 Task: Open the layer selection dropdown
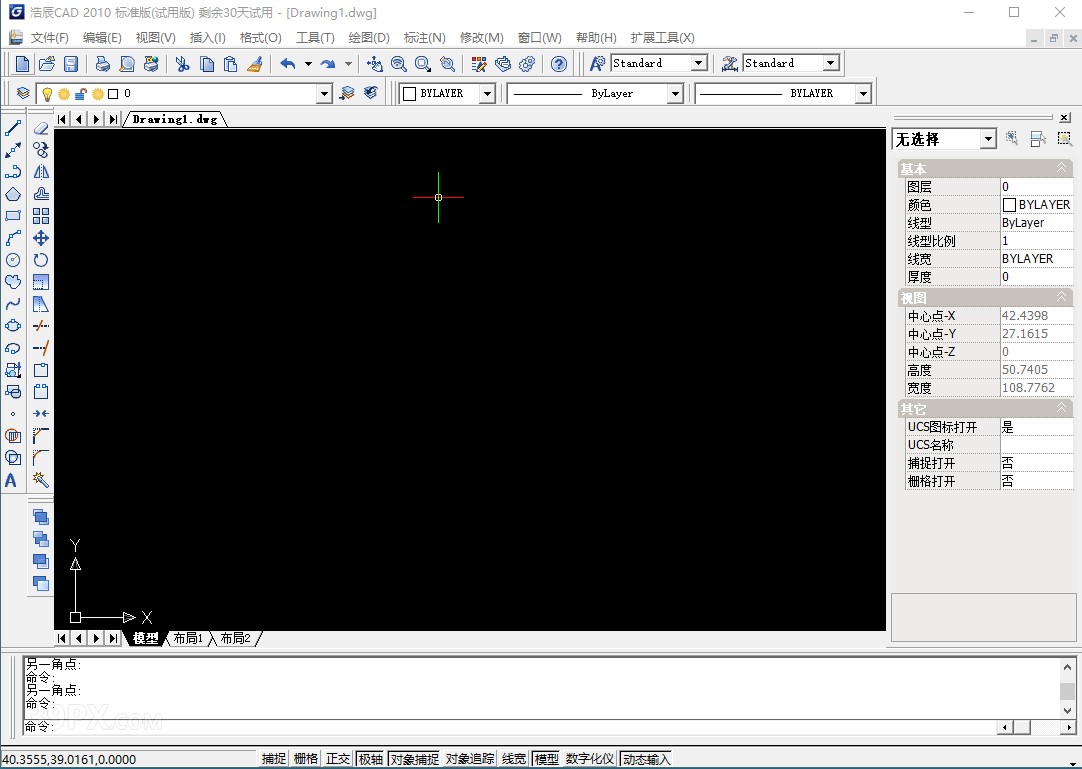pos(322,92)
